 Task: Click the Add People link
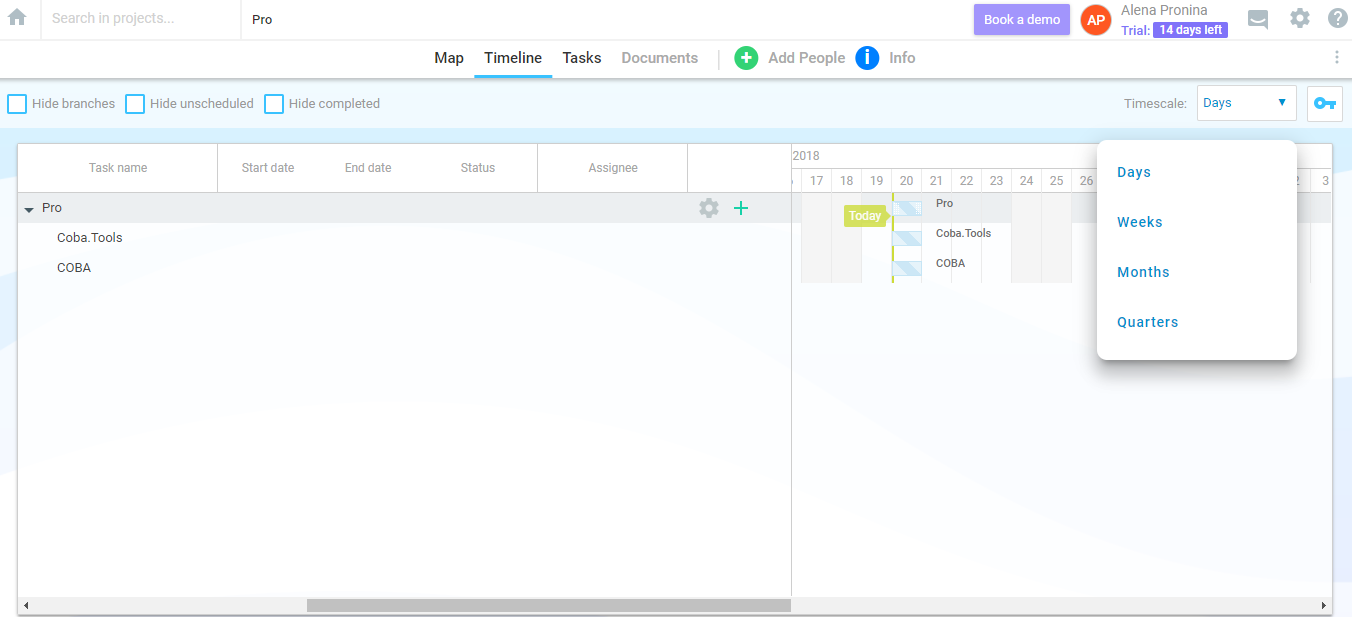tap(806, 58)
